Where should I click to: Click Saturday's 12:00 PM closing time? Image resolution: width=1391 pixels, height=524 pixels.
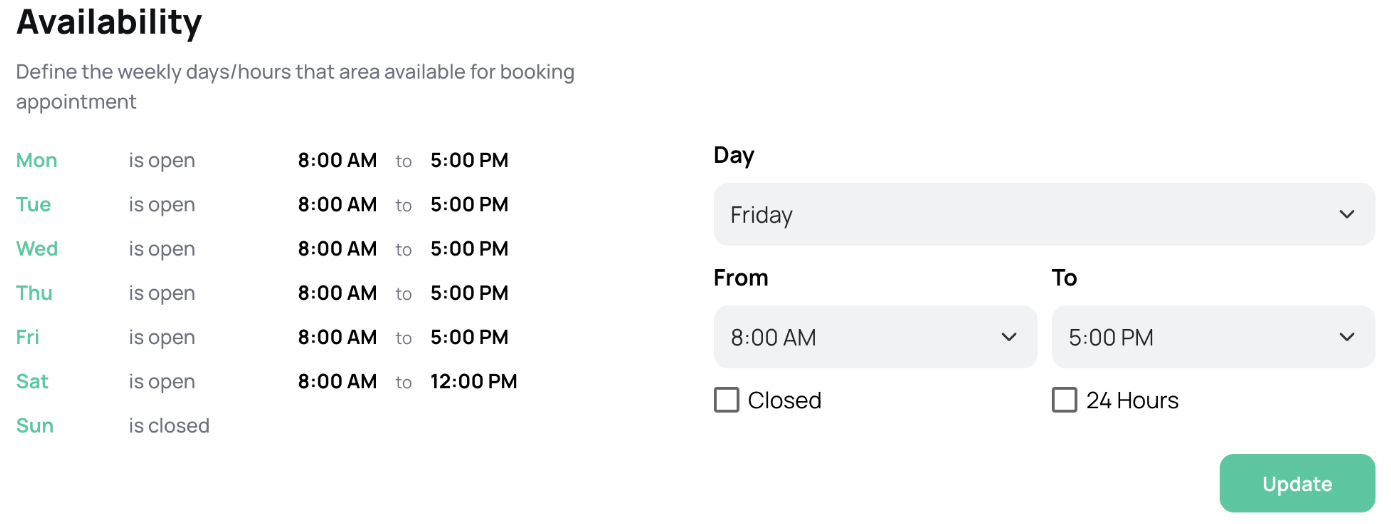coord(473,381)
